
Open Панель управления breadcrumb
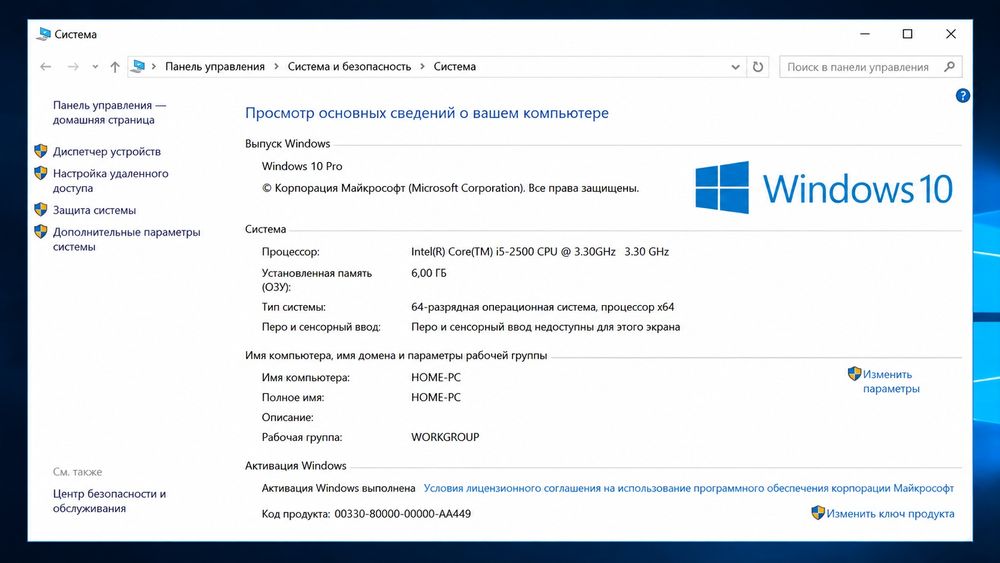click(x=215, y=66)
